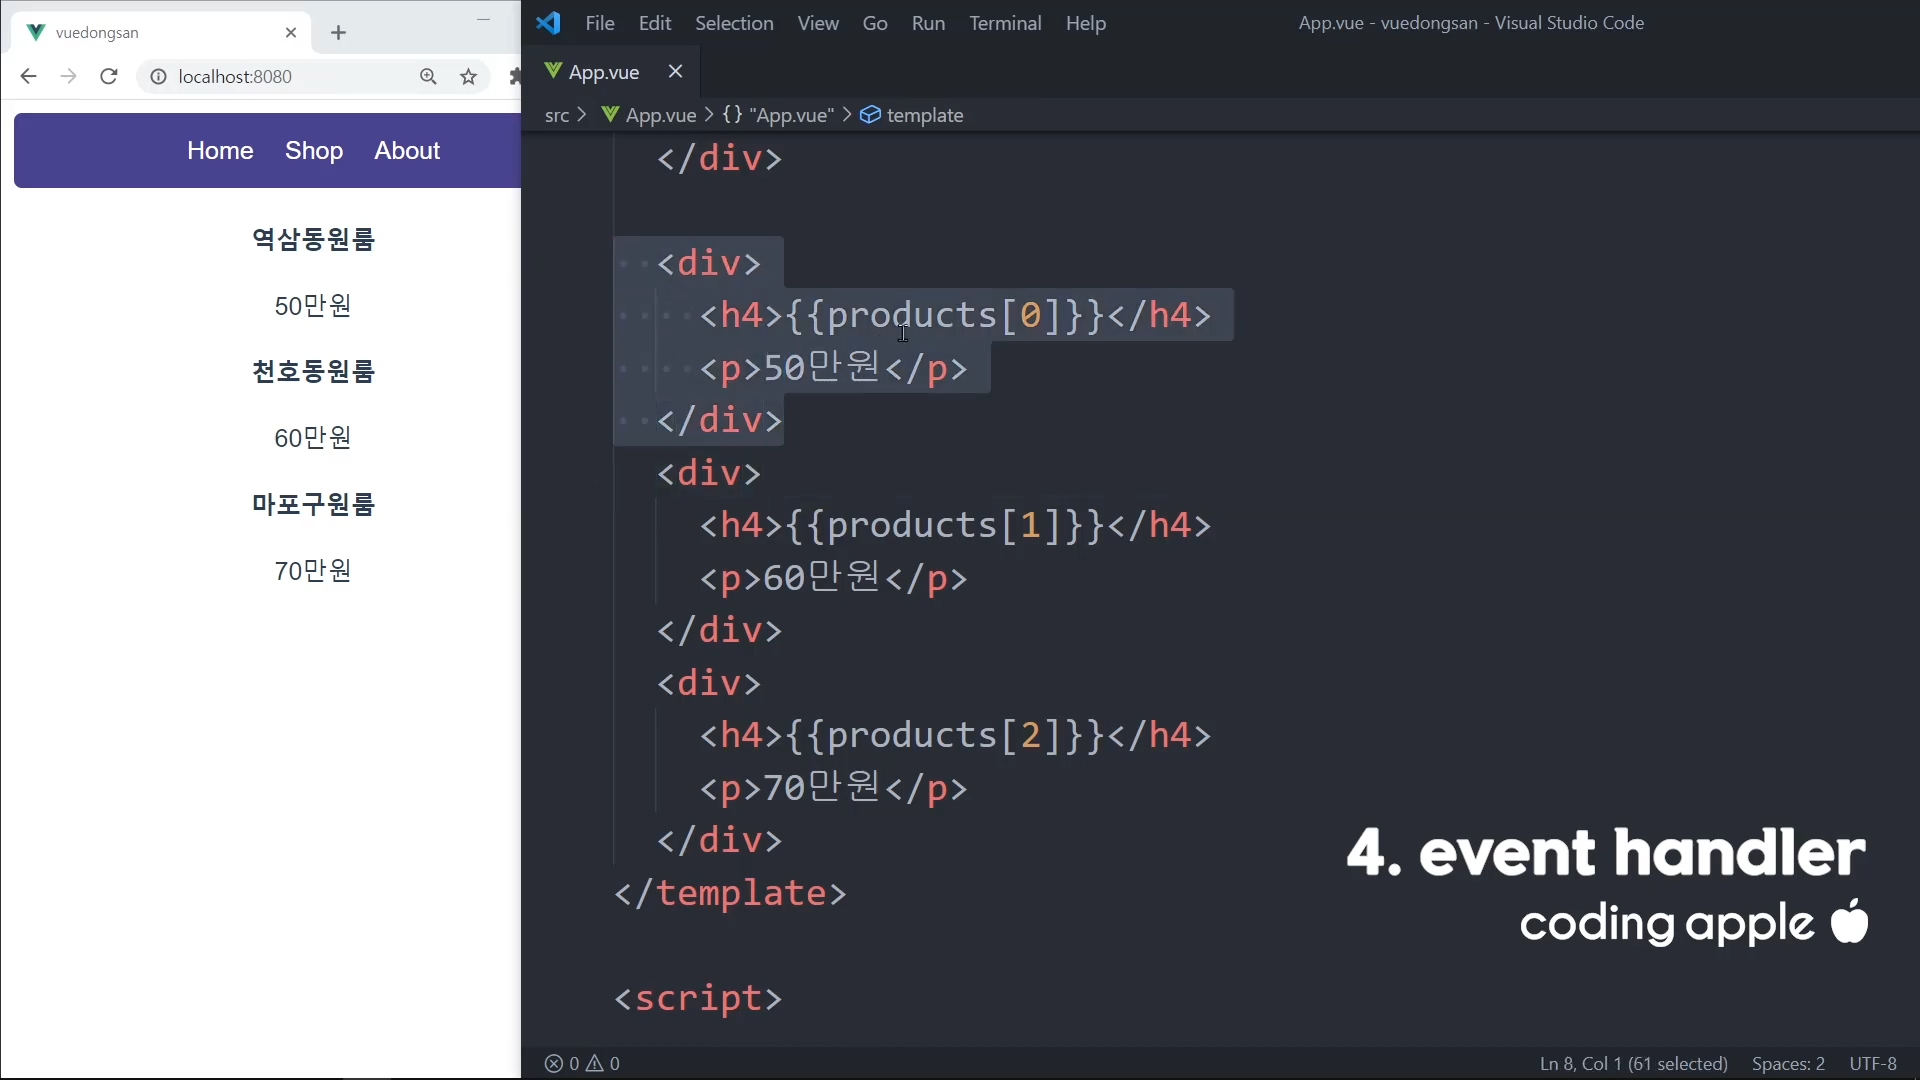1920x1080 pixels.
Task: Click the Shop navigation link
Action: point(313,150)
